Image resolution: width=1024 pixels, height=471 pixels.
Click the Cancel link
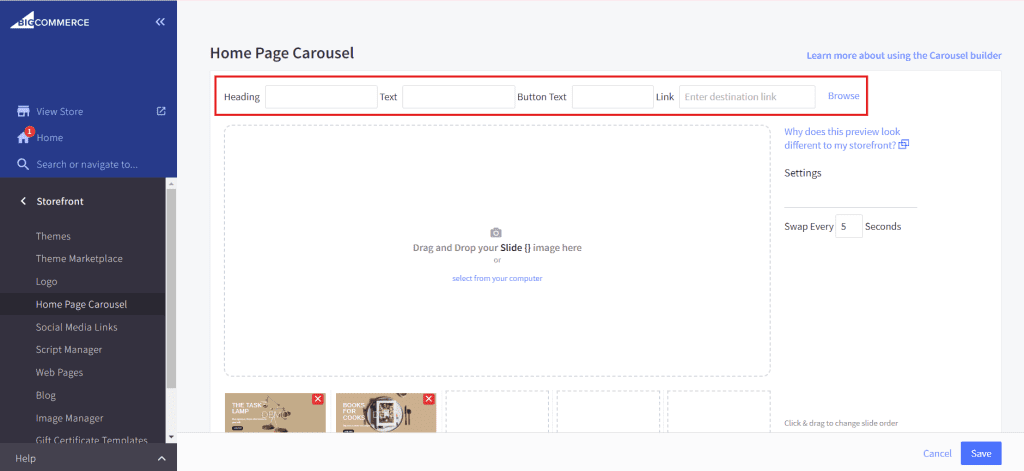pyautogui.click(x=937, y=453)
